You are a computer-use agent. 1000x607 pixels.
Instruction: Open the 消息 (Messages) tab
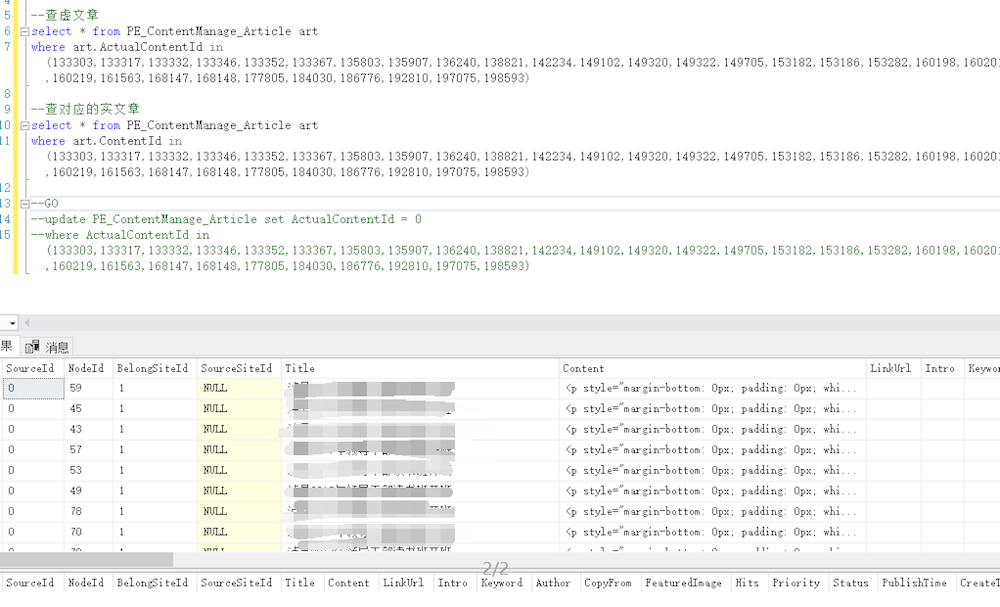[x=57, y=347]
